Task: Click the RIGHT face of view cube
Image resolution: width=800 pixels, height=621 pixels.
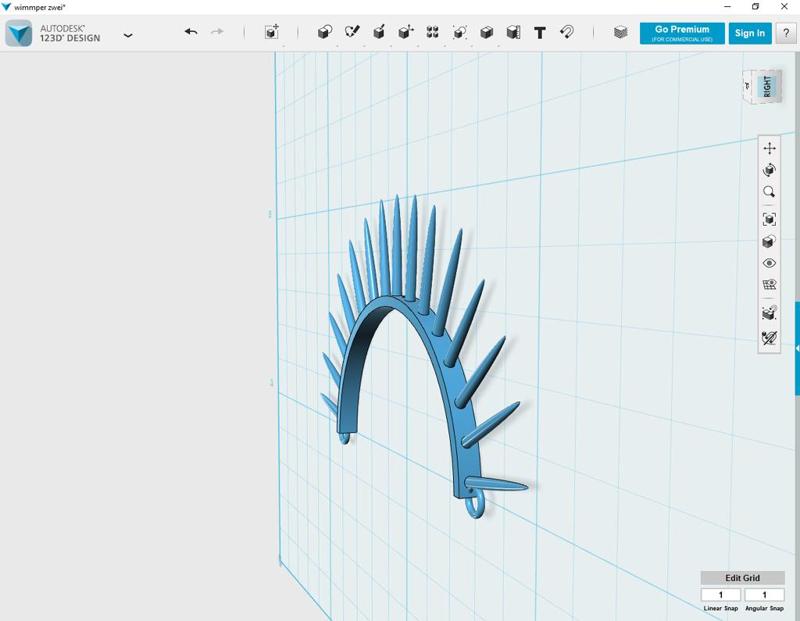Action: [767, 86]
